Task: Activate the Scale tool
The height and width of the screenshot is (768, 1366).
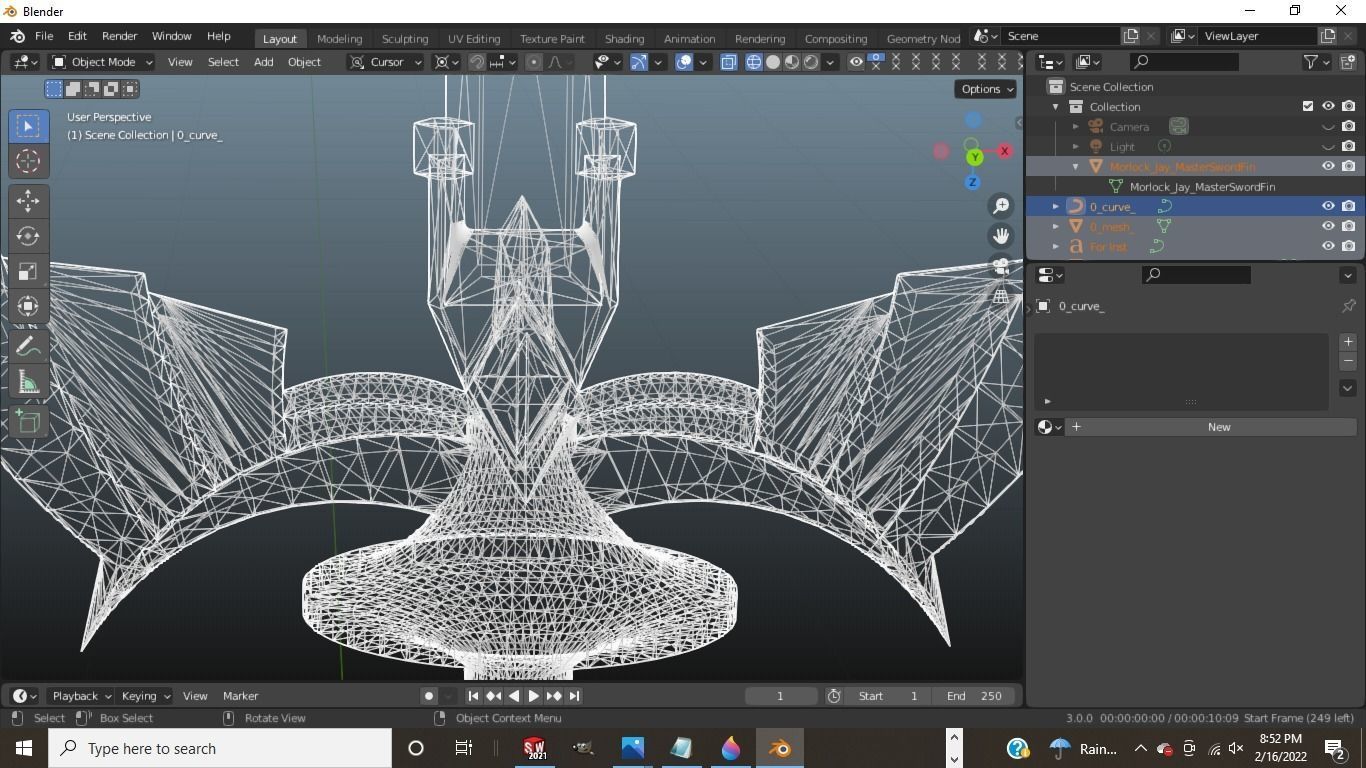Action: (x=28, y=271)
